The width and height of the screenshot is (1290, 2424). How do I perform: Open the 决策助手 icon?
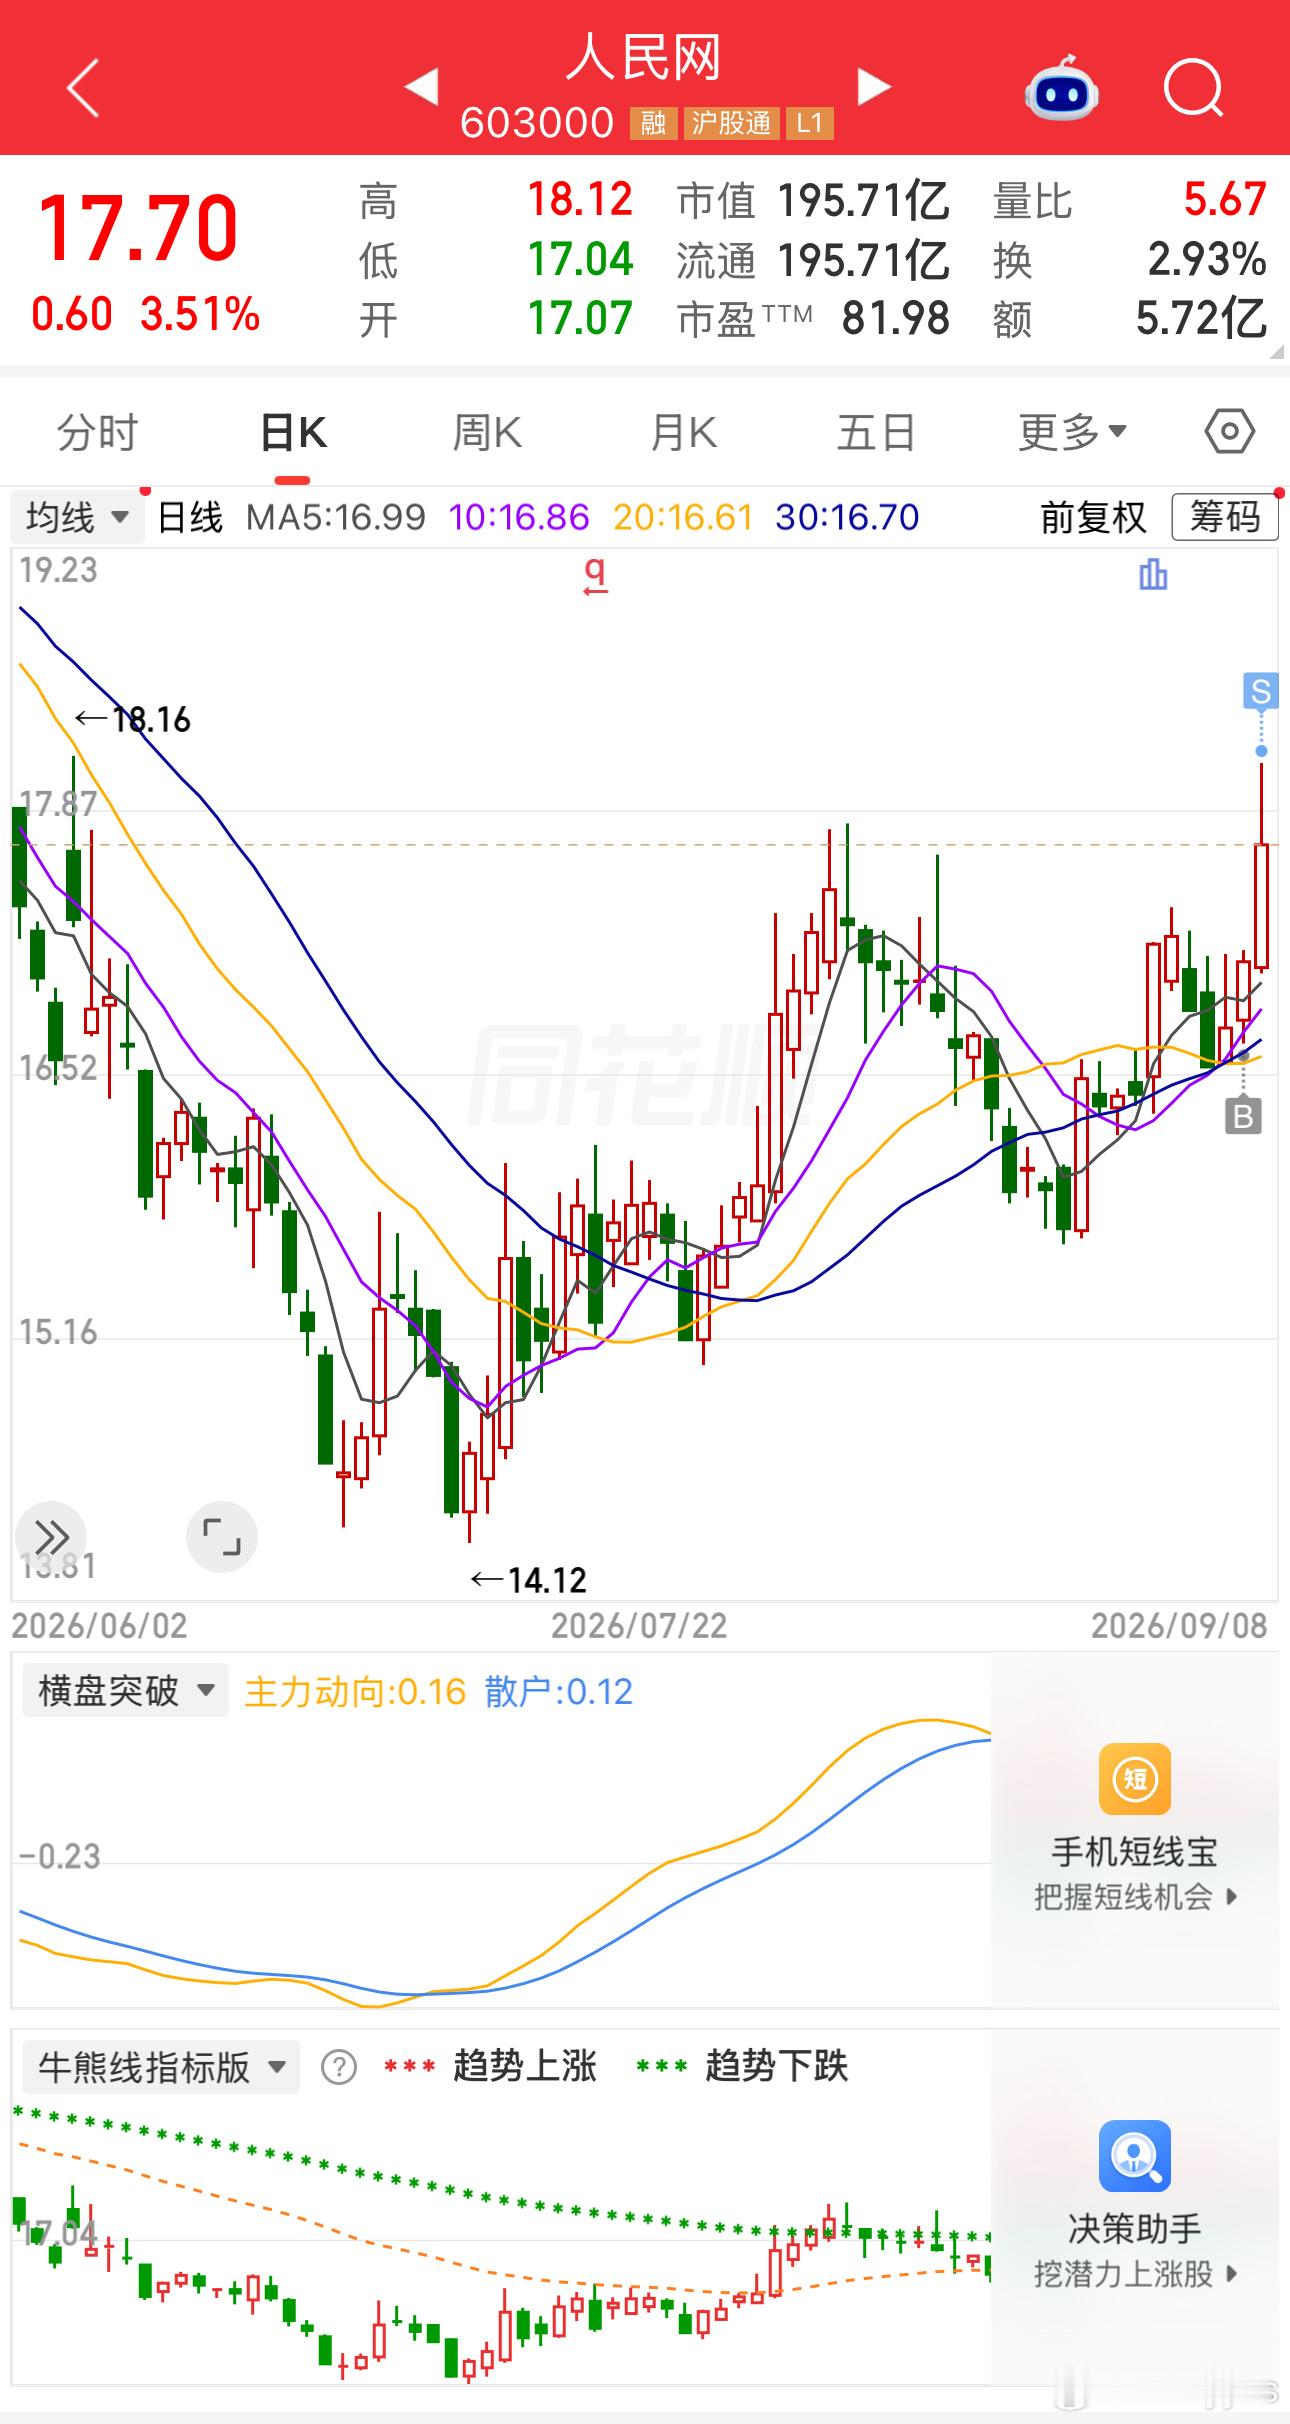click(1135, 2156)
